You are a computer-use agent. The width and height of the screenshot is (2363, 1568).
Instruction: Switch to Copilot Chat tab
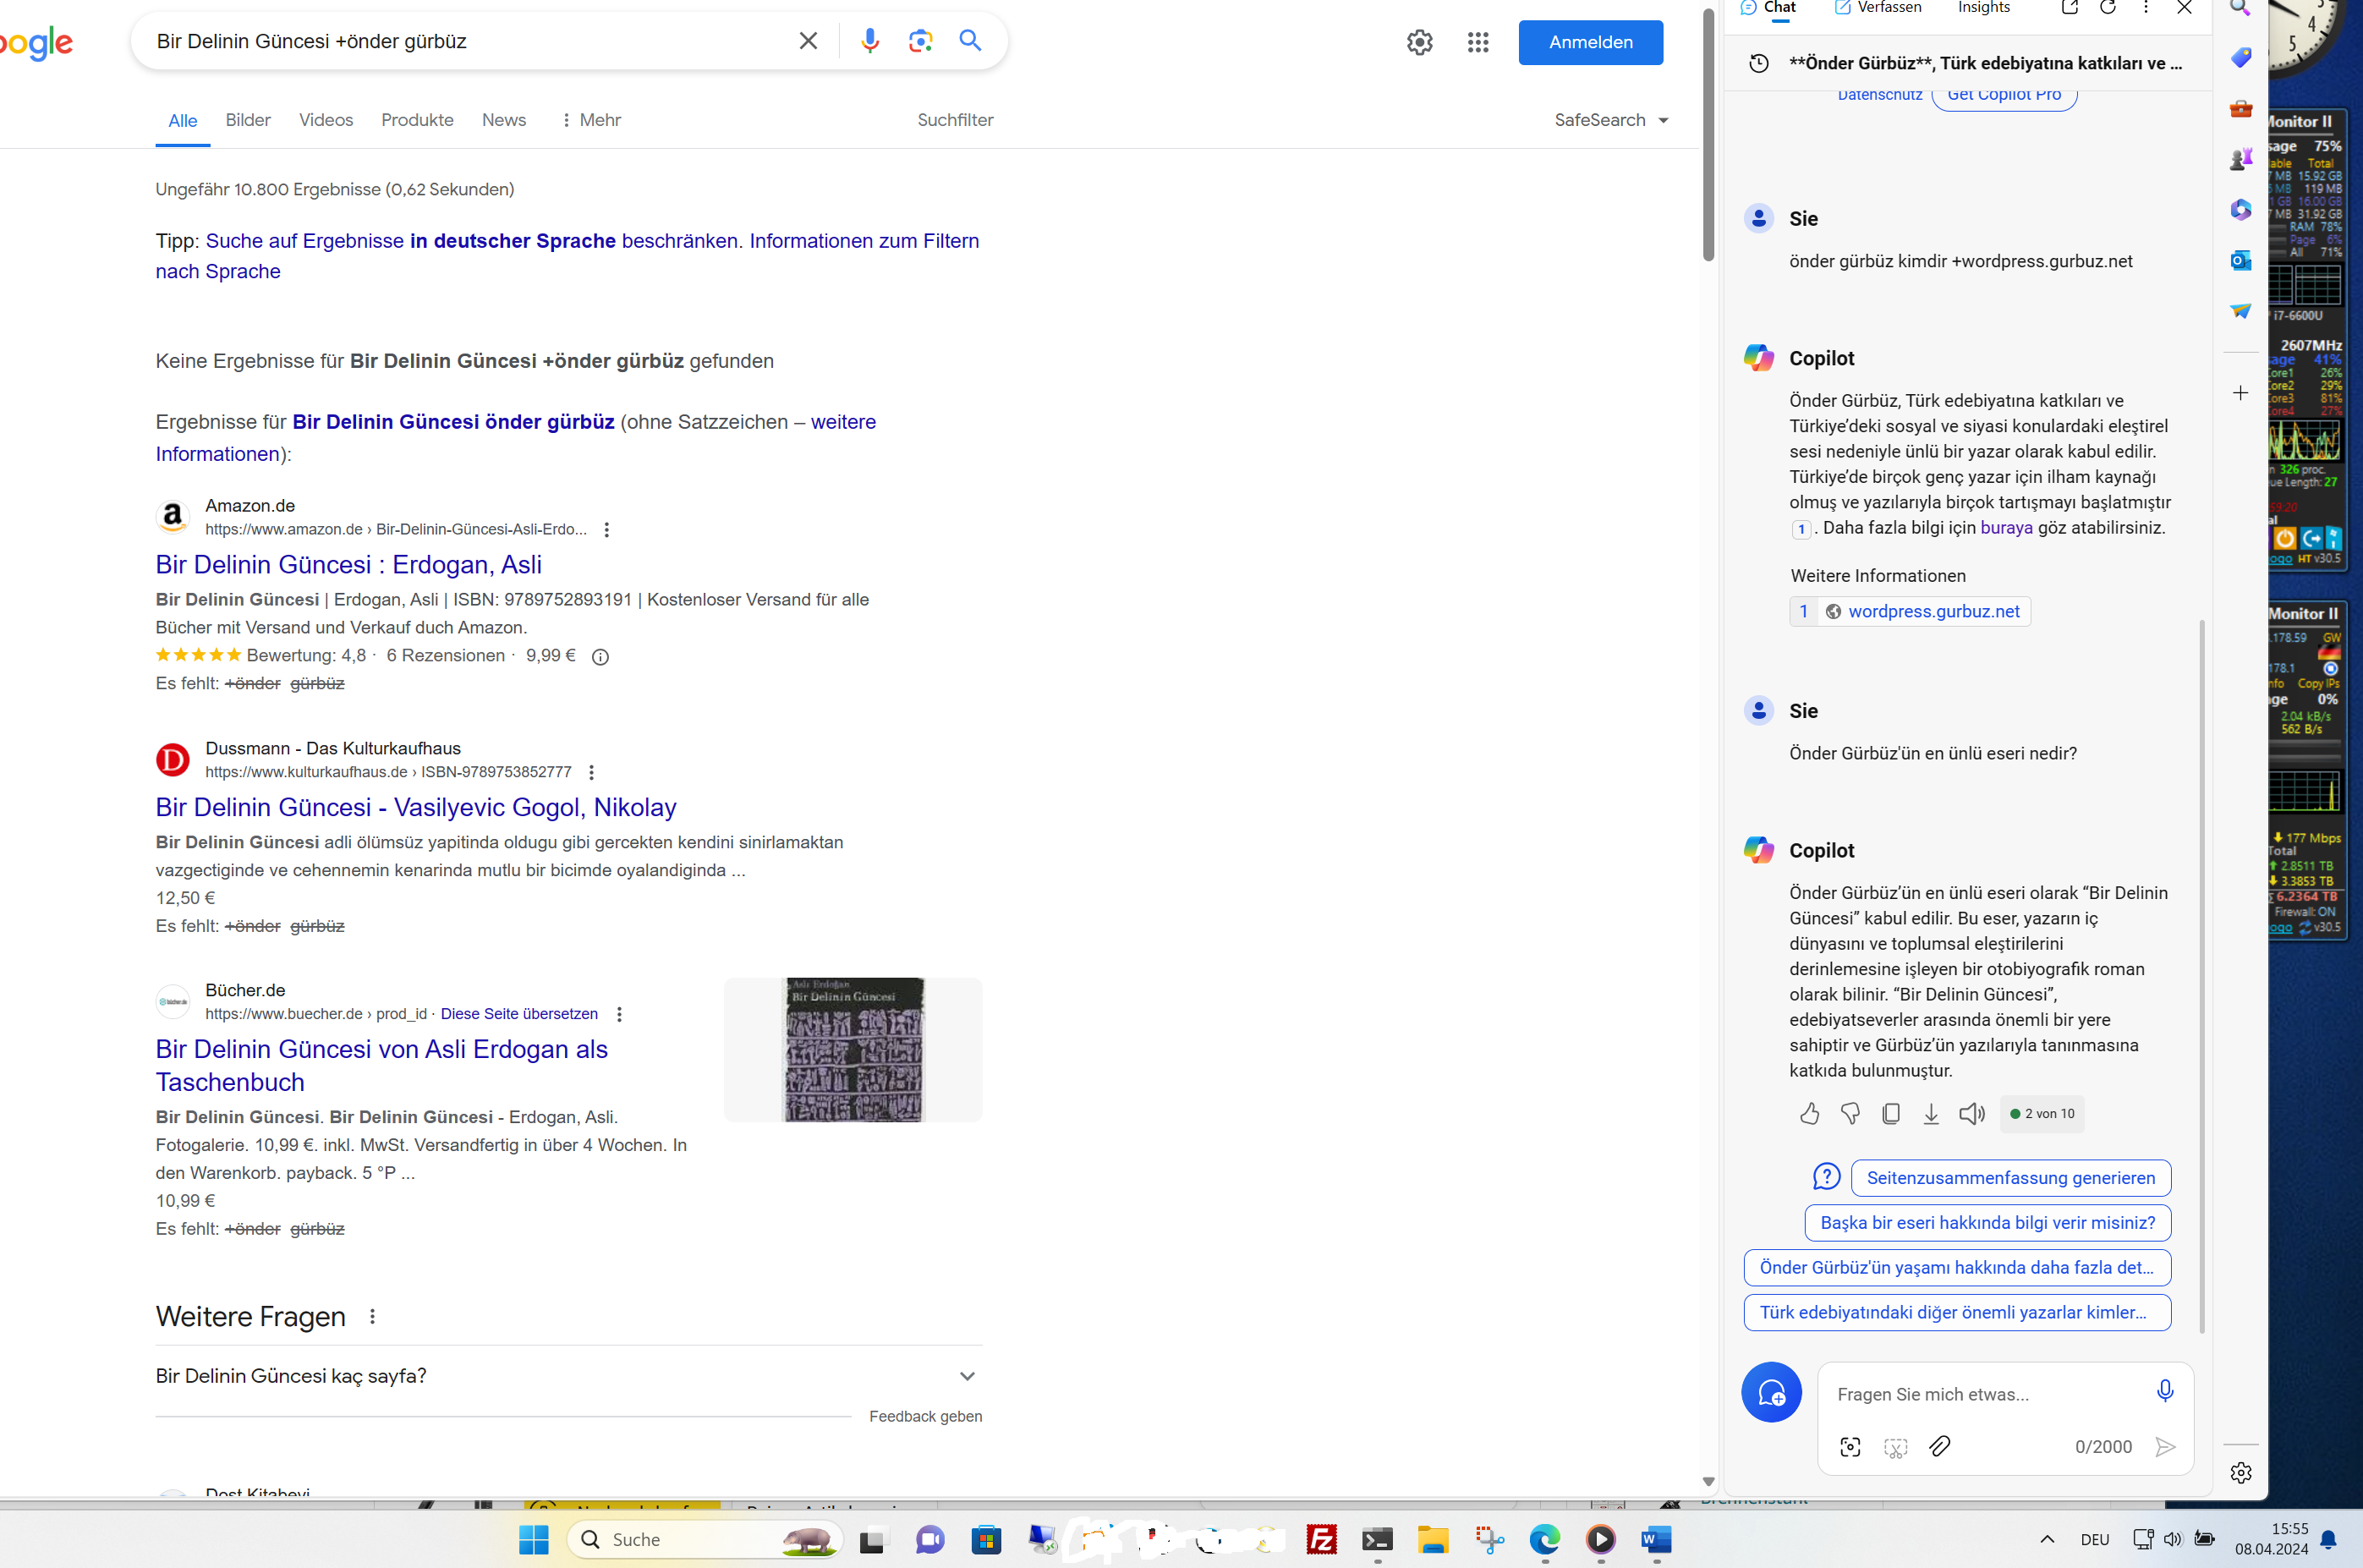pos(1768,8)
